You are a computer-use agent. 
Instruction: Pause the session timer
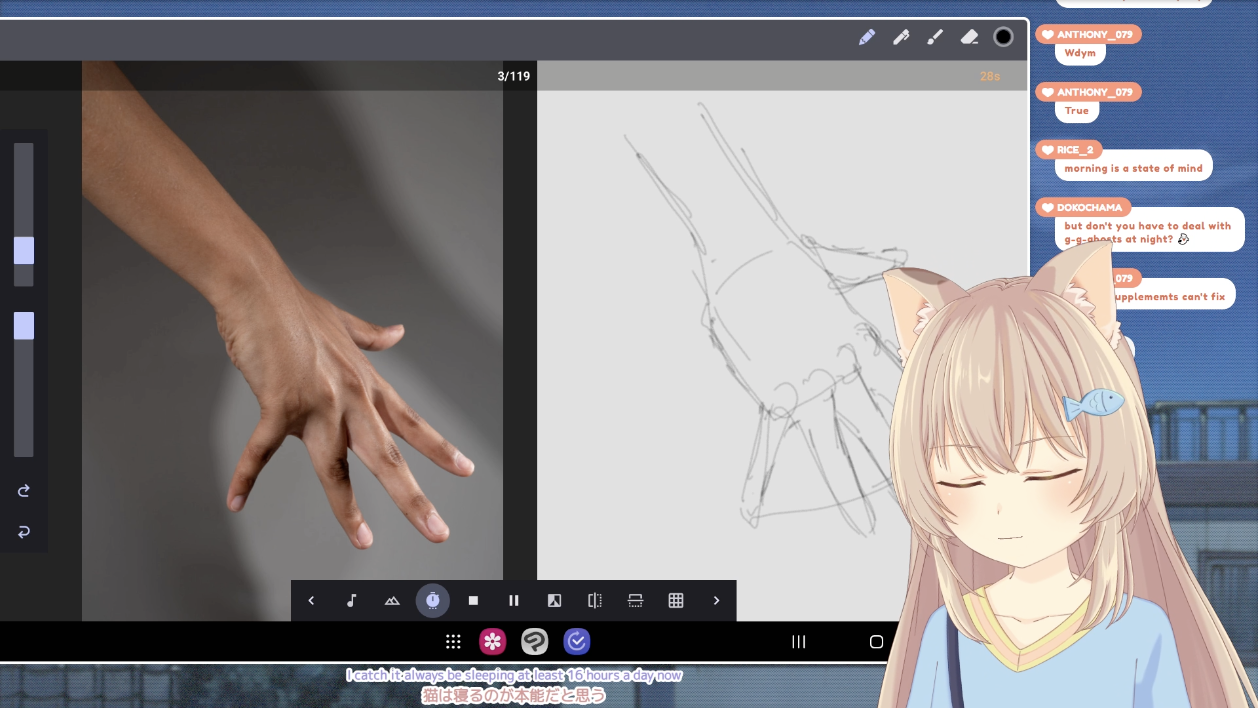point(514,601)
